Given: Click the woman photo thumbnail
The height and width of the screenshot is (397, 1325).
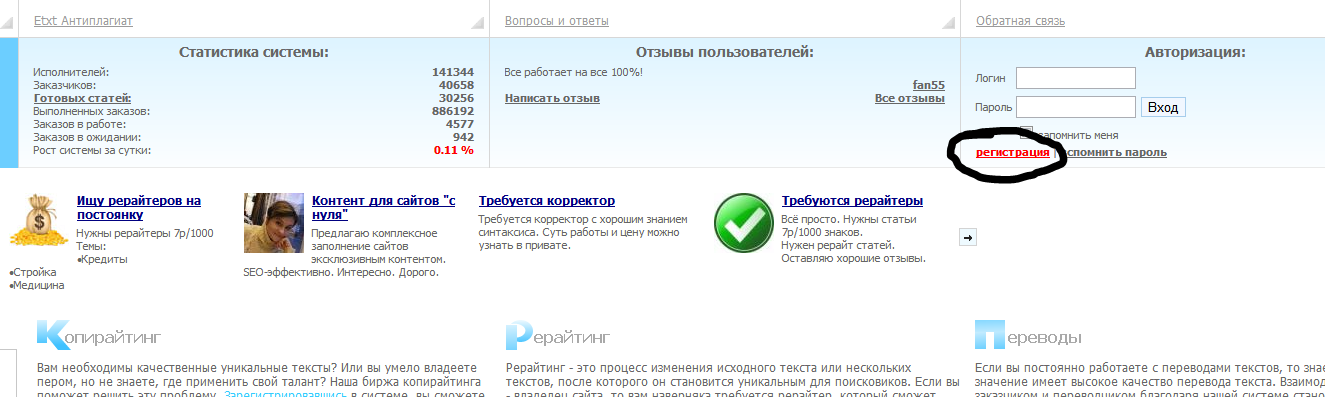Looking at the screenshot, I should [x=274, y=222].
